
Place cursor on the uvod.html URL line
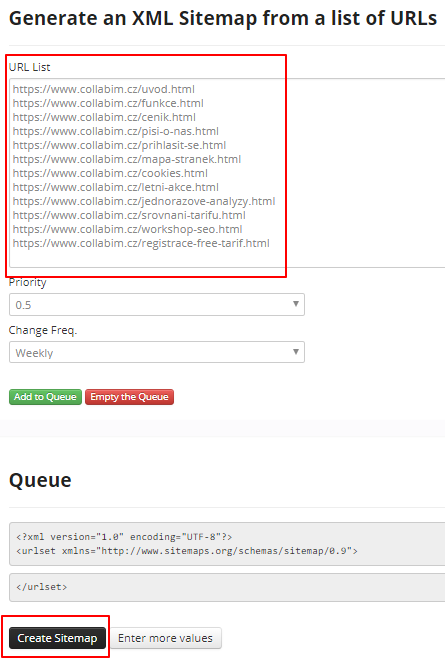(x=104, y=89)
